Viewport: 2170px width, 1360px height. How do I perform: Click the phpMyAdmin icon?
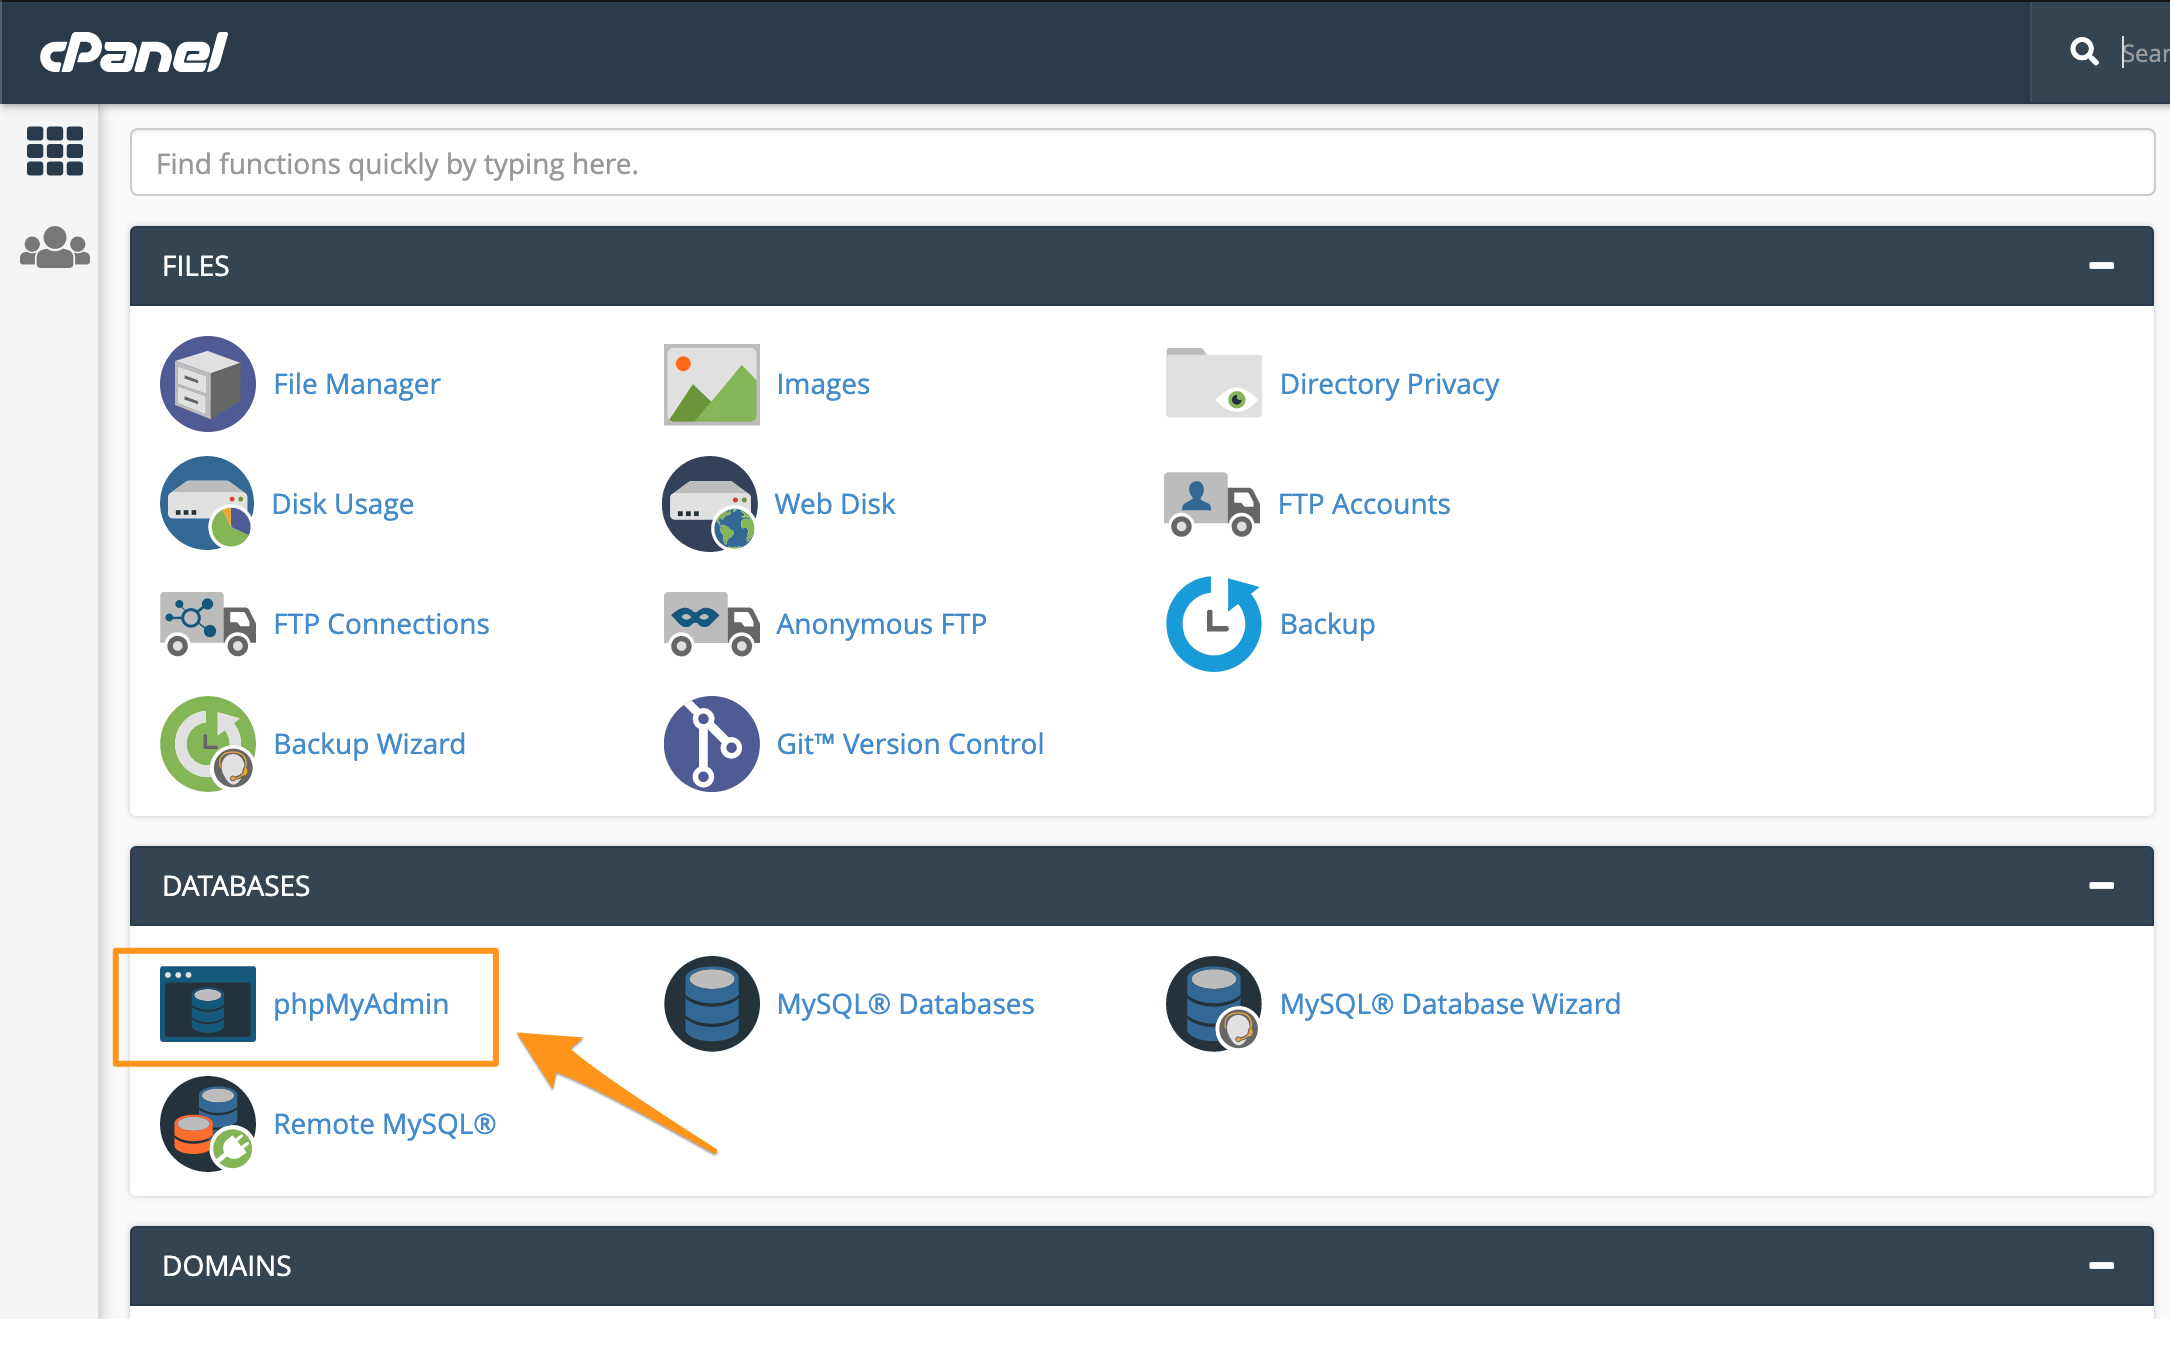[208, 1004]
